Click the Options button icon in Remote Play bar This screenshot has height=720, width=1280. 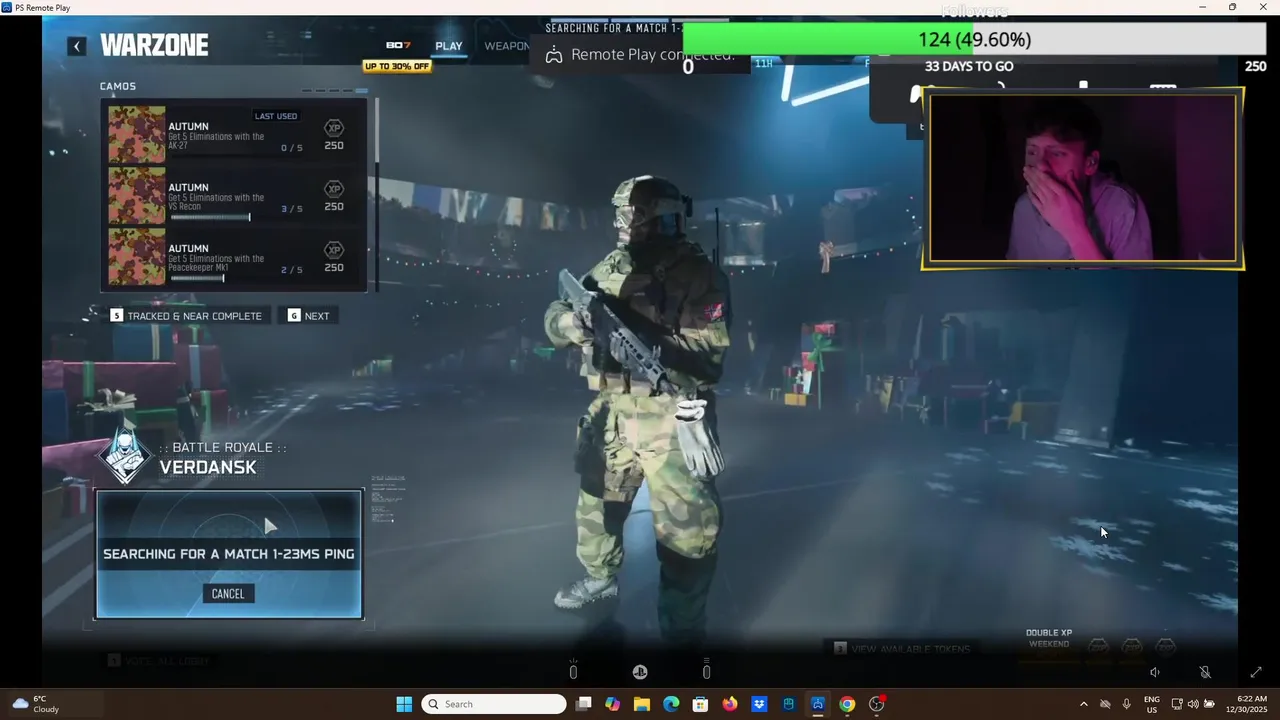pos(706,671)
